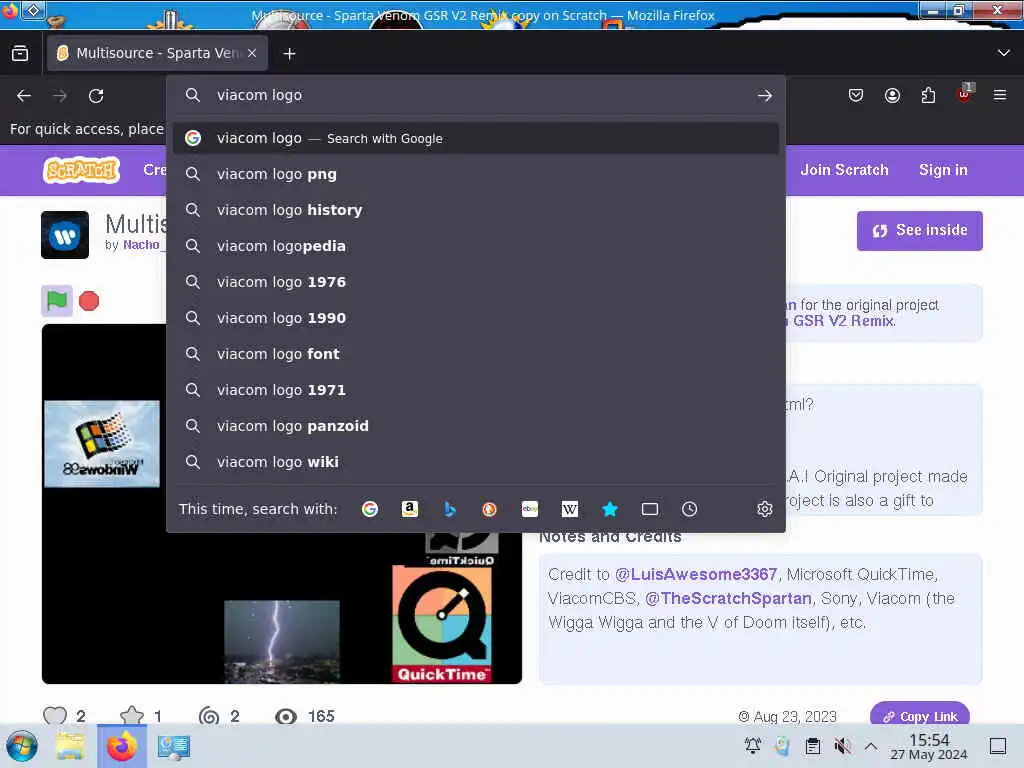Open clipboard tray icon
The height and width of the screenshot is (768, 1024).
(x=812, y=746)
